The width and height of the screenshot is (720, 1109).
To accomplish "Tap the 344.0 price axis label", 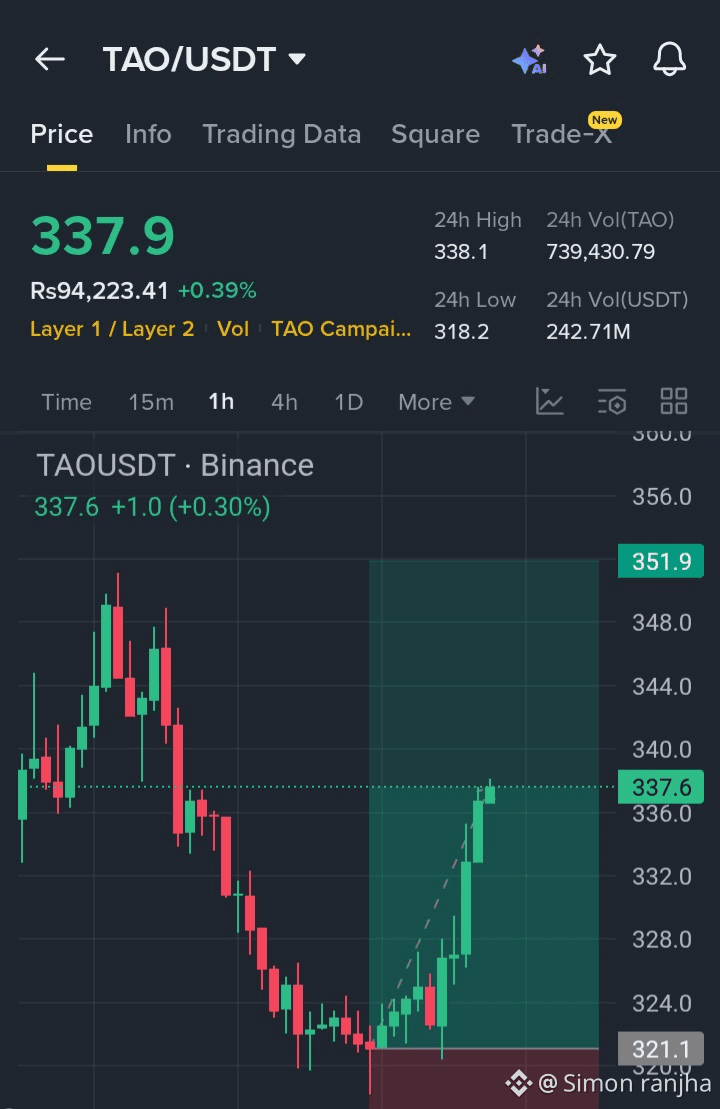I will (661, 687).
